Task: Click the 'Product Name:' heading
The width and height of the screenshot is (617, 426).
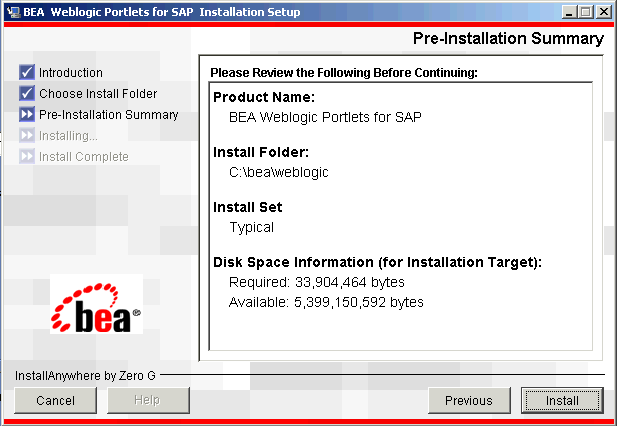Action: coord(264,97)
